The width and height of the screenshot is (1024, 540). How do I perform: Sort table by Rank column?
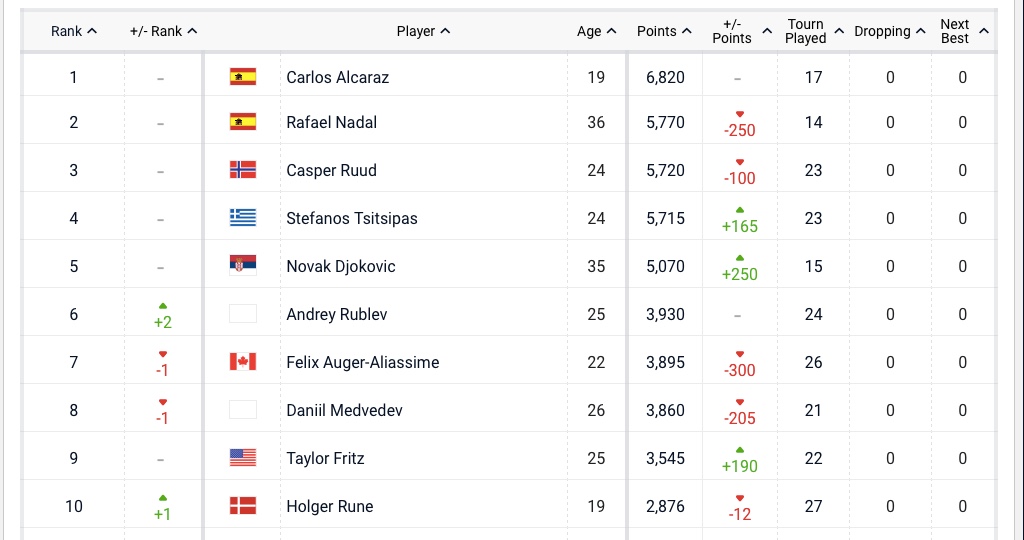[x=74, y=31]
